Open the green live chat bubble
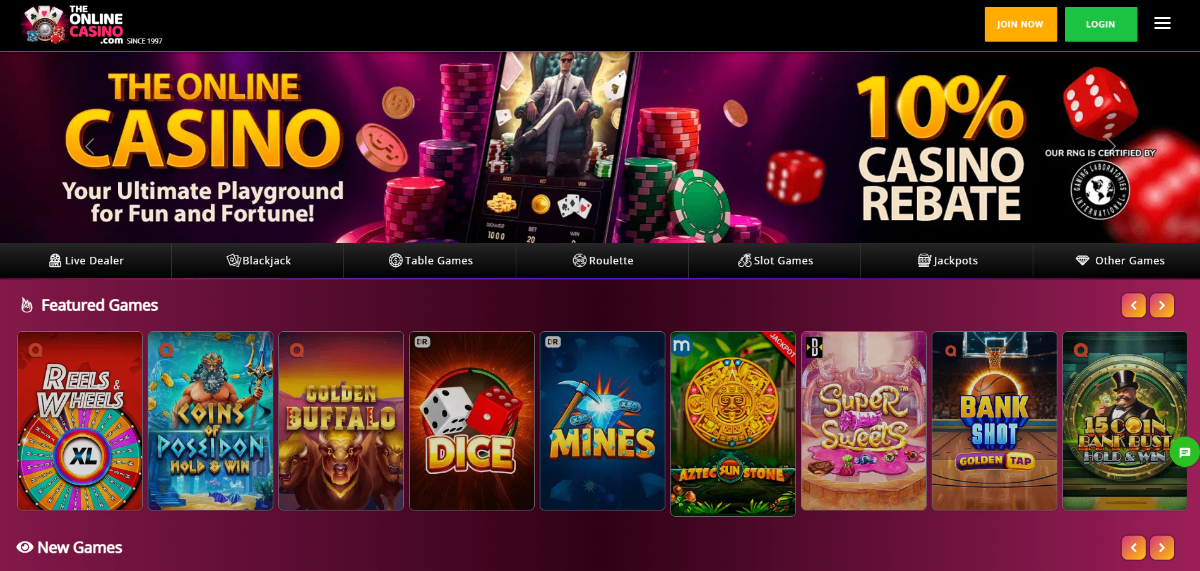The width and height of the screenshot is (1200, 571). click(1184, 452)
